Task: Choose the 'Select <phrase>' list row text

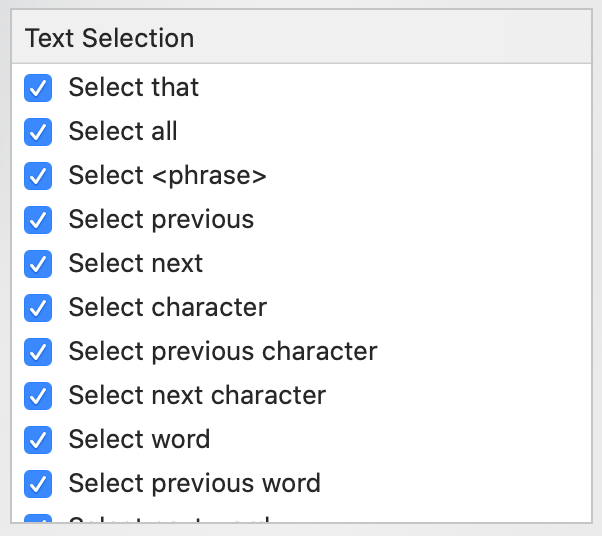Action: click(167, 176)
